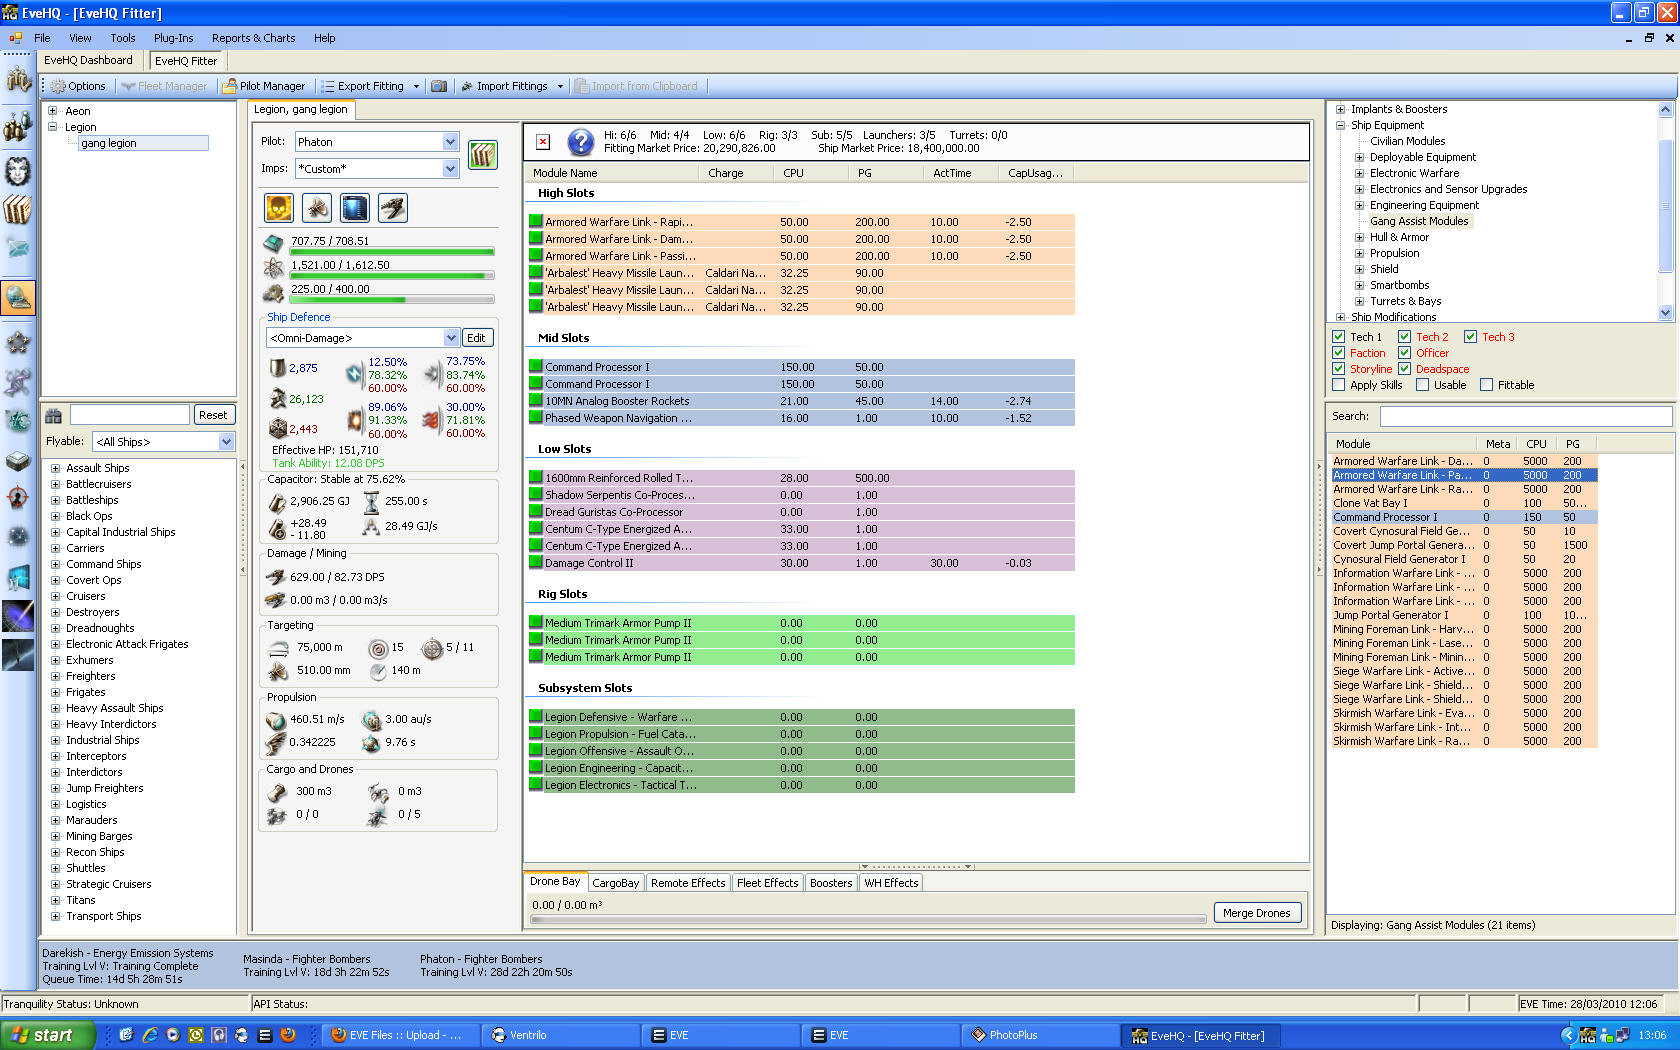Open the Plug-Ins menu
This screenshot has width=1680, height=1050.
point(174,38)
